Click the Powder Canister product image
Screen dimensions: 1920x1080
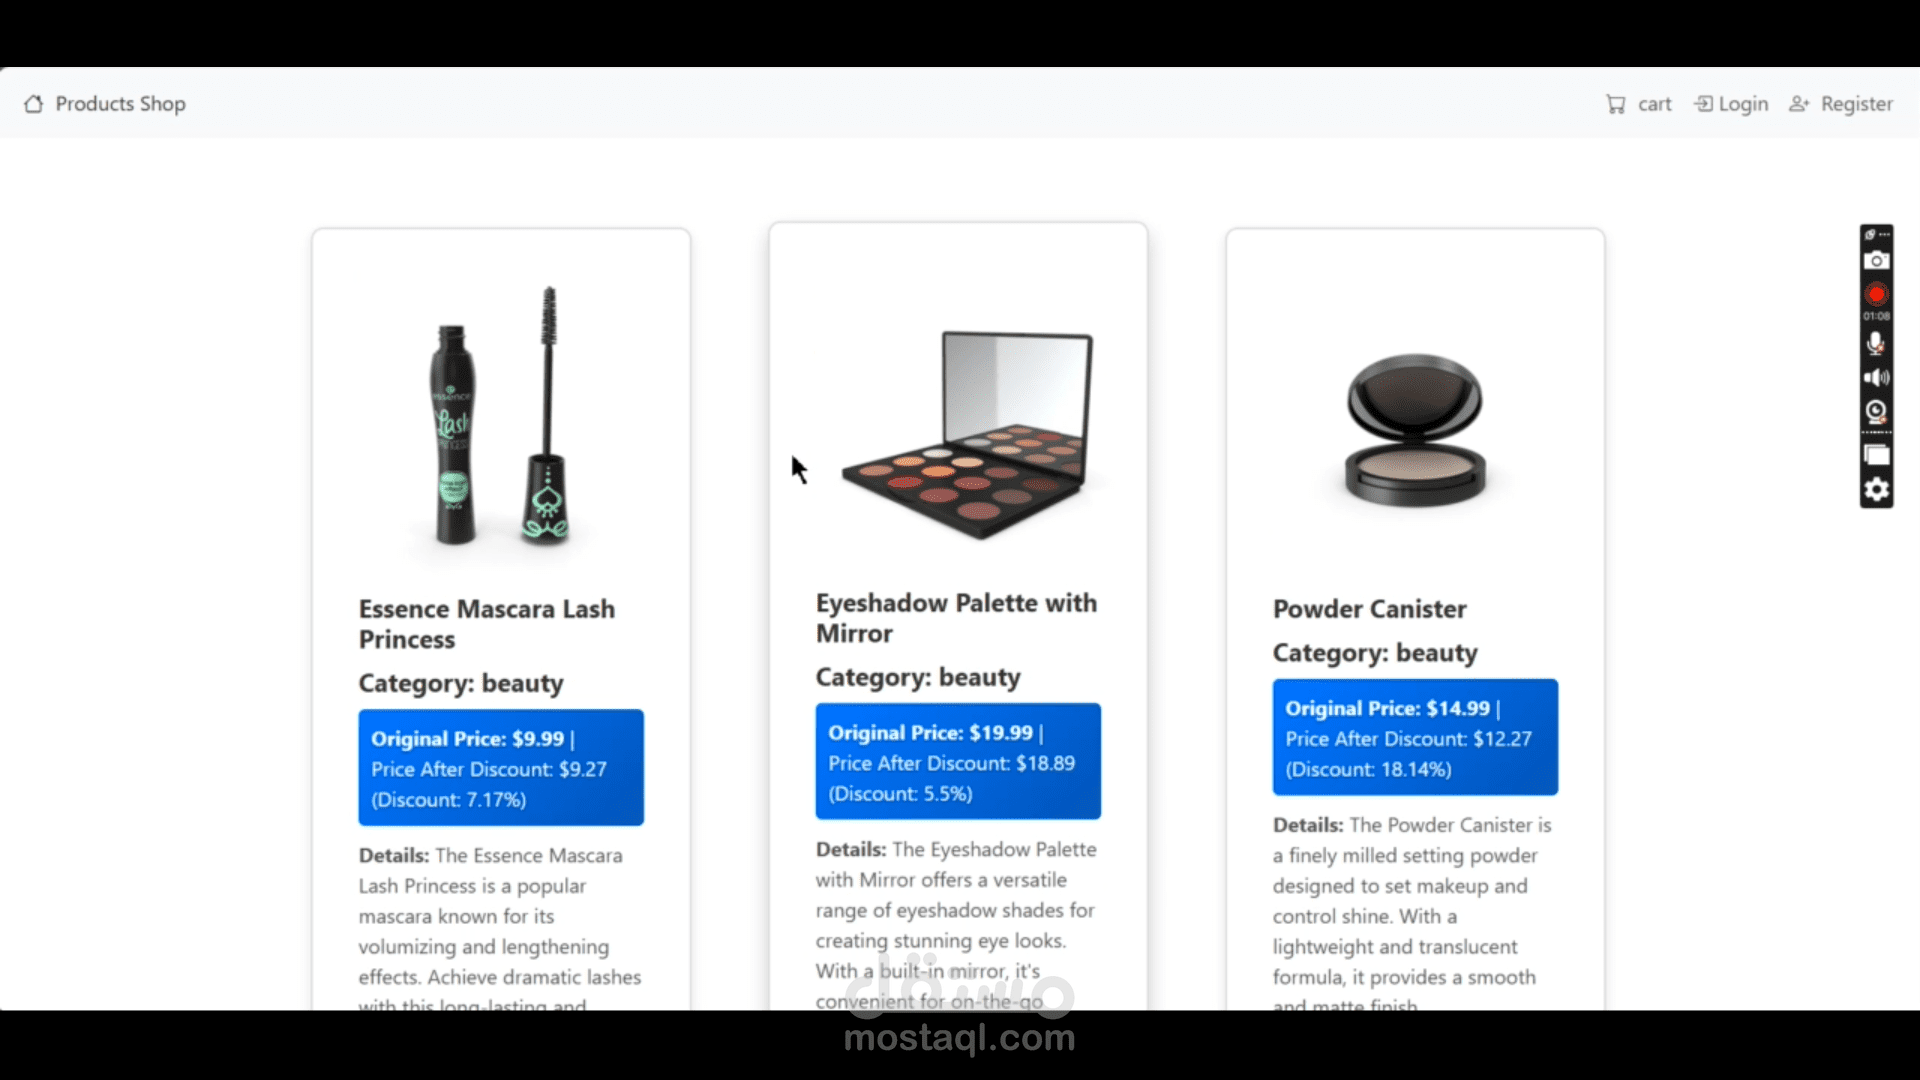1414,430
